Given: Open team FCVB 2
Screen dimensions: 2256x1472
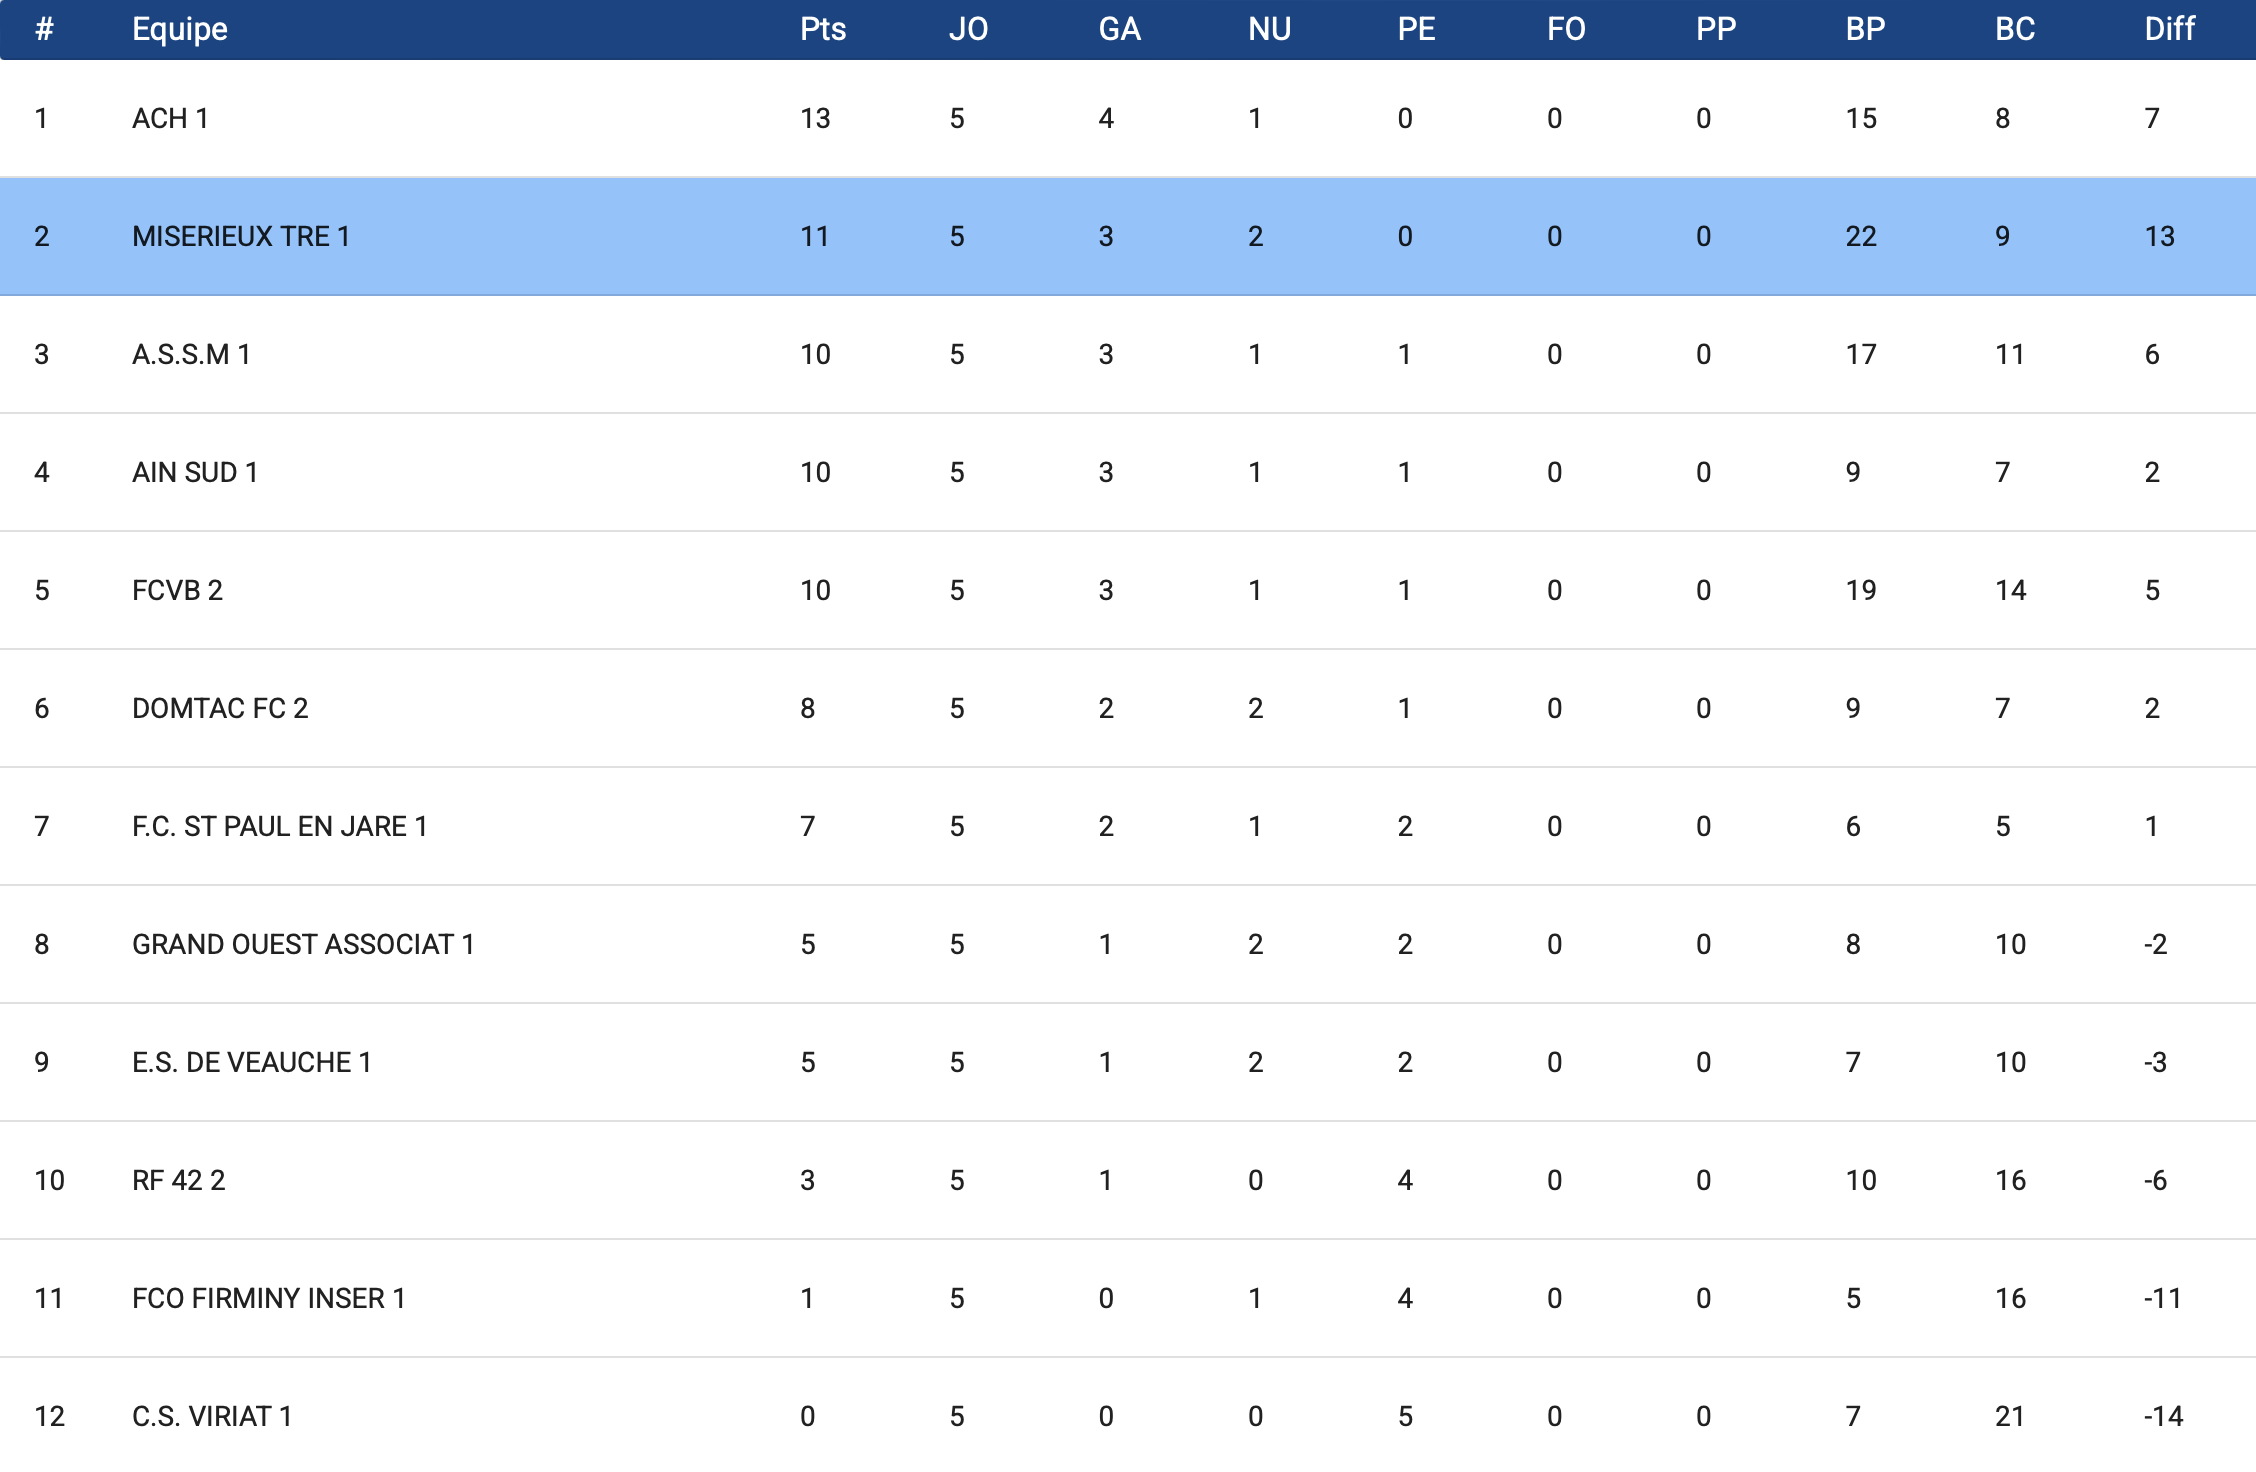Looking at the screenshot, I should click(177, 591).
